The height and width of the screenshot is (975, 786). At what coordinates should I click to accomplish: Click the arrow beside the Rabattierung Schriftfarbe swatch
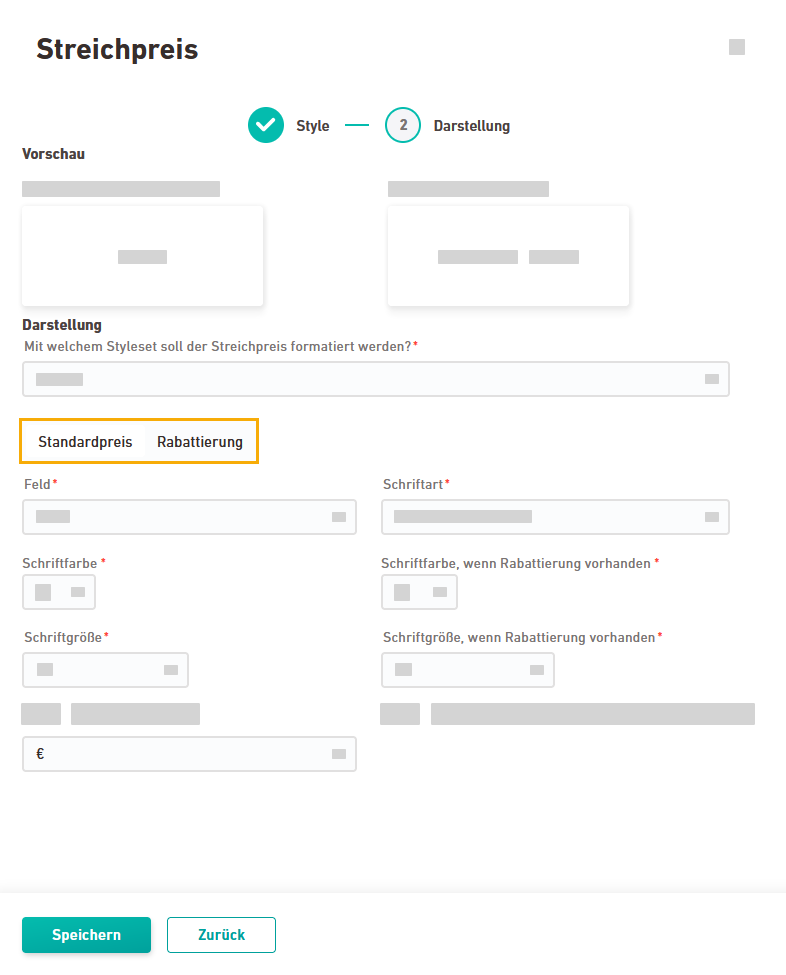(440, 592)
